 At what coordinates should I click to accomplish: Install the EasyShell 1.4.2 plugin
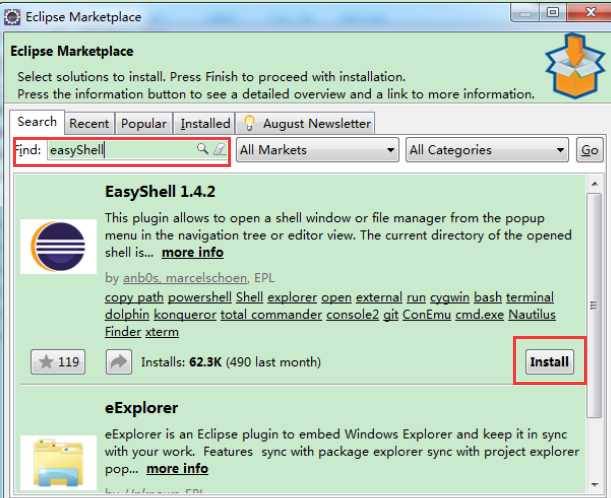click(x=549, y=362)
